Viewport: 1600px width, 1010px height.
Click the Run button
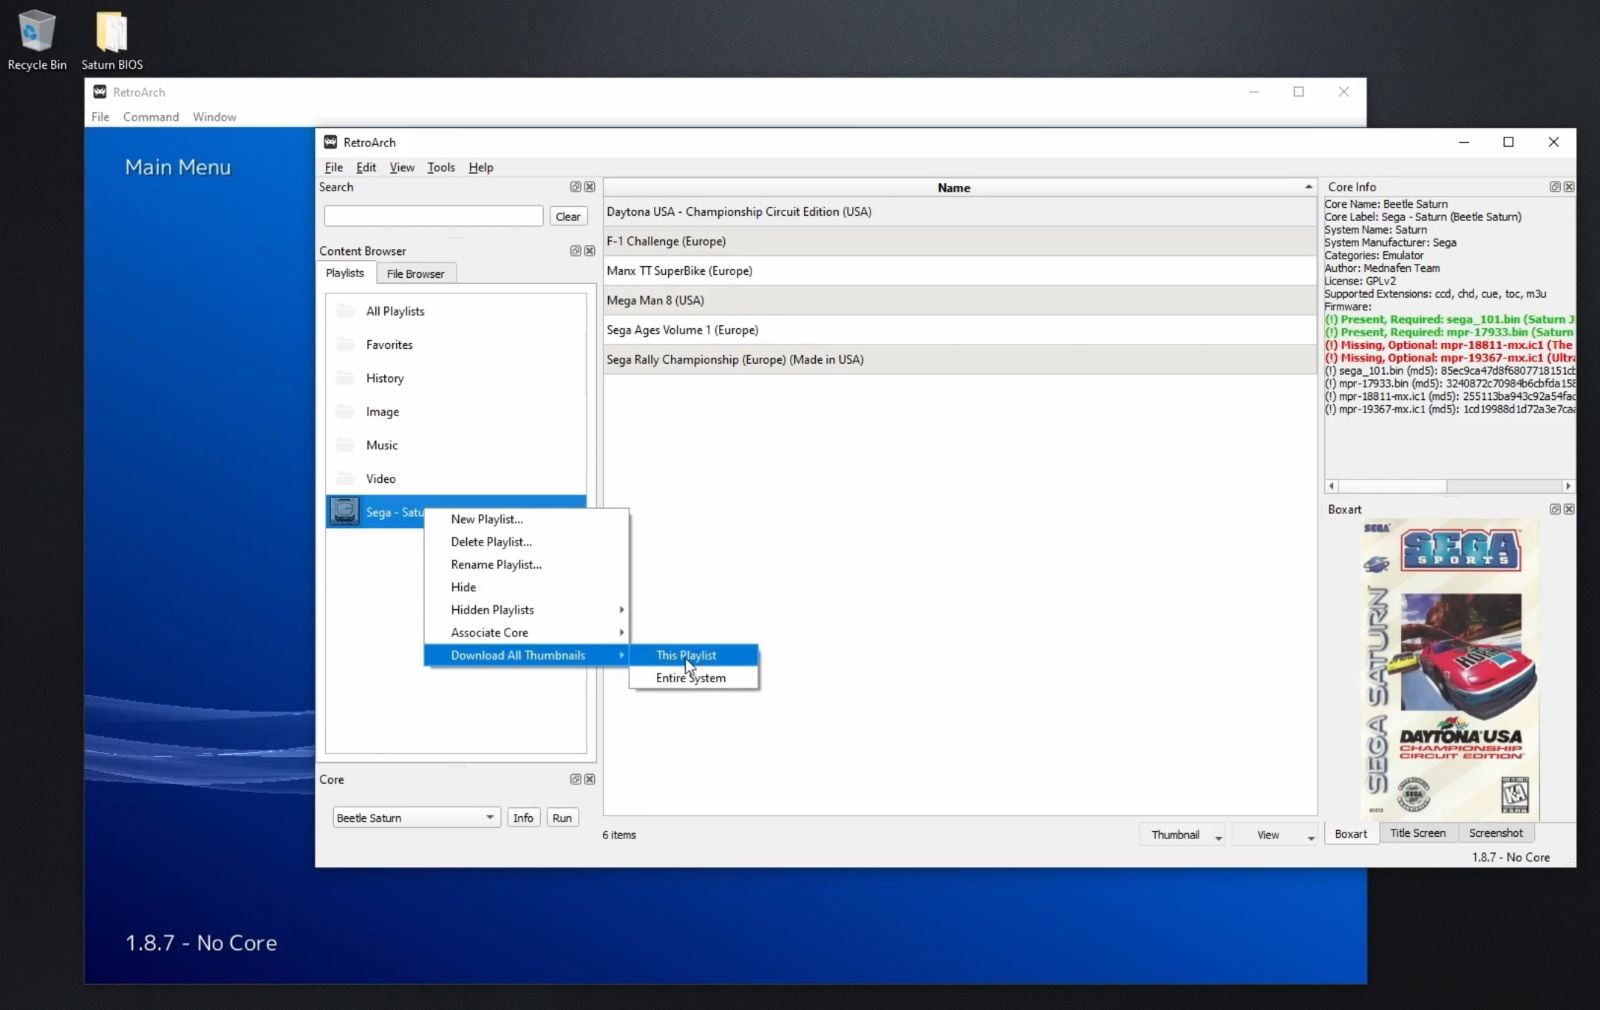[562, 818]
